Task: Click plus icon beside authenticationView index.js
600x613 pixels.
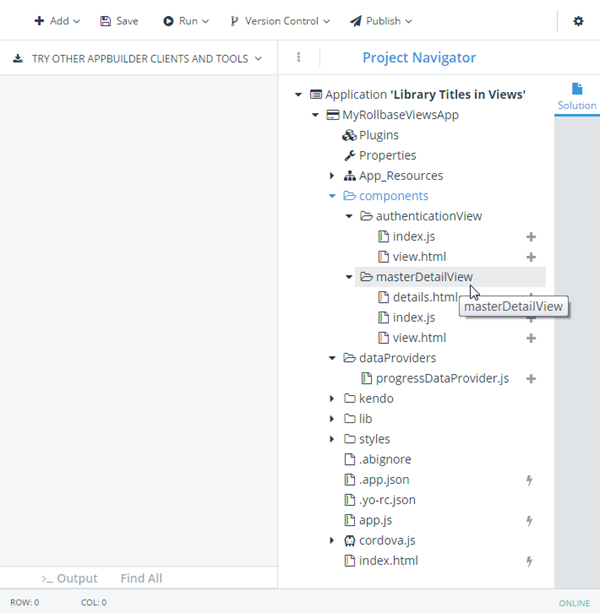Action: click(531, 237)
